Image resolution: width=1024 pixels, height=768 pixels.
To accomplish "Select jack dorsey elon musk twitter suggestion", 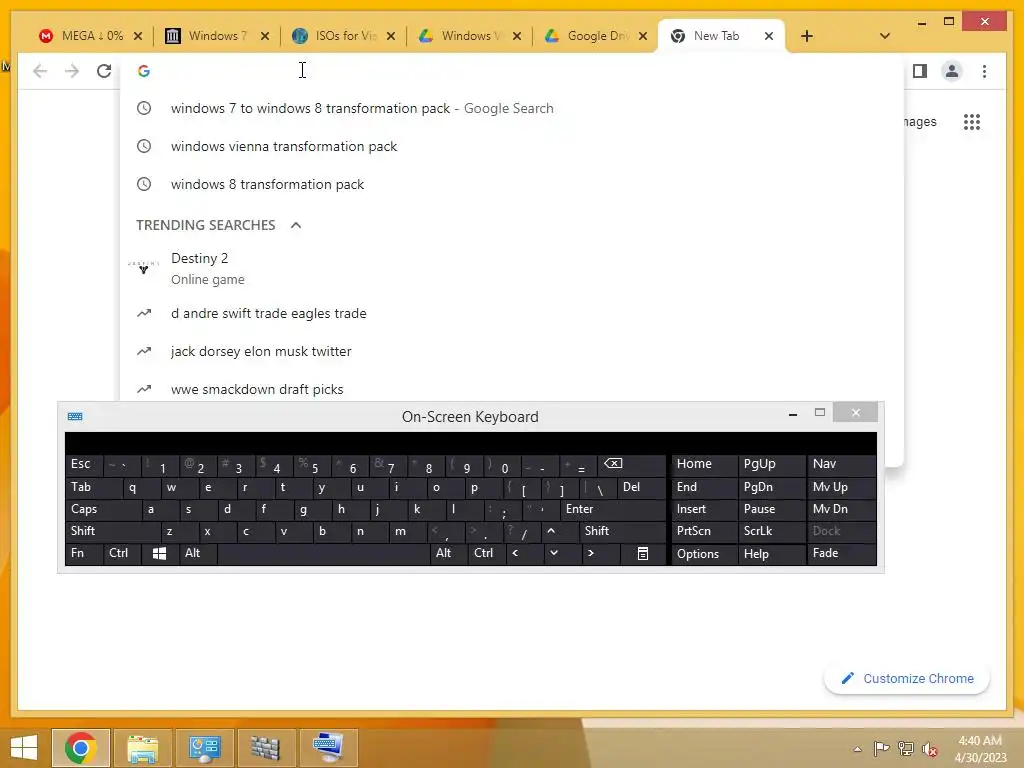I will point(512,351).
